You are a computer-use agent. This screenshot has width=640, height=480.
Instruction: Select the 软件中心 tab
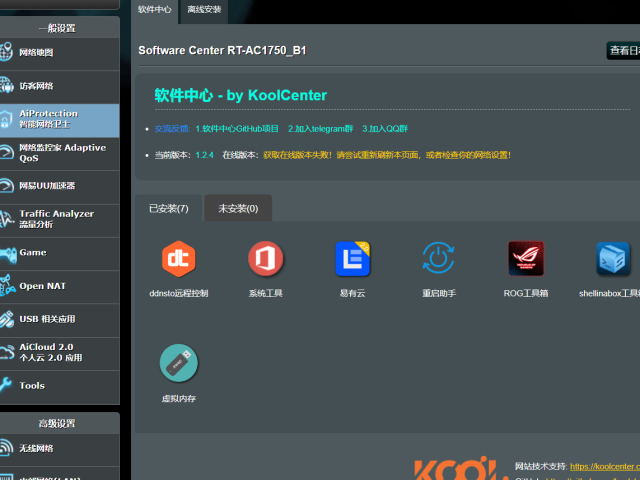point(154,9)
